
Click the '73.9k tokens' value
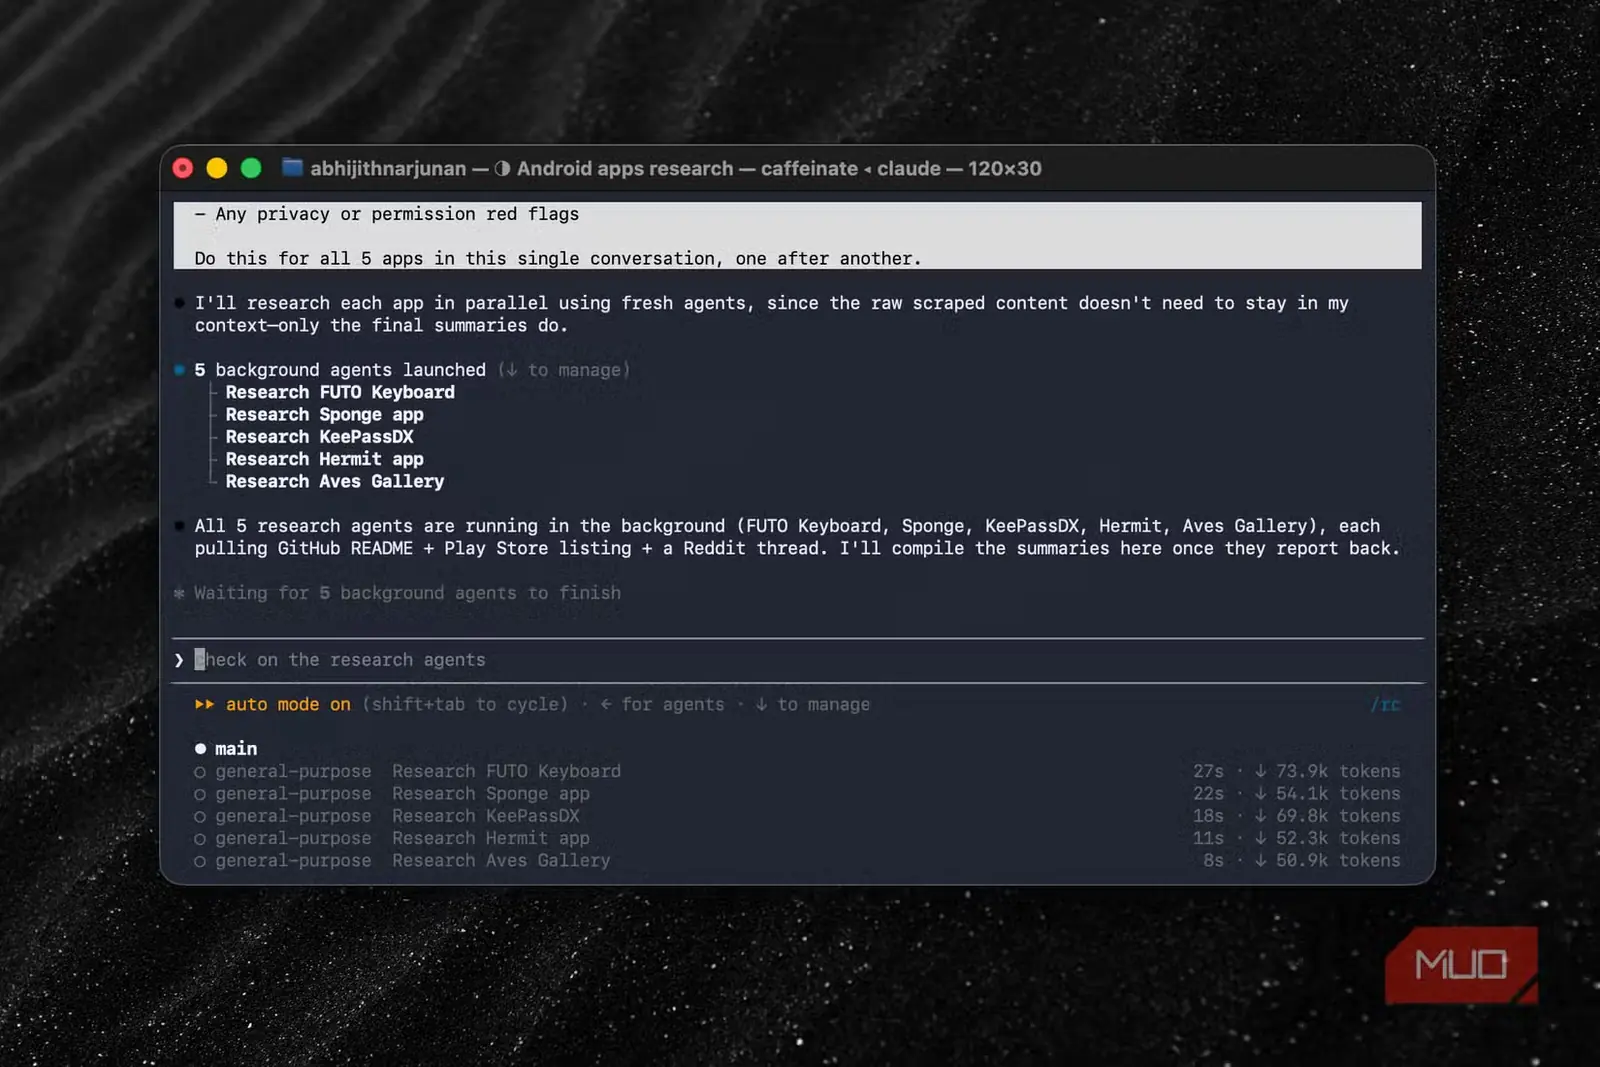pyautogui.click(x=1338, y=771)
